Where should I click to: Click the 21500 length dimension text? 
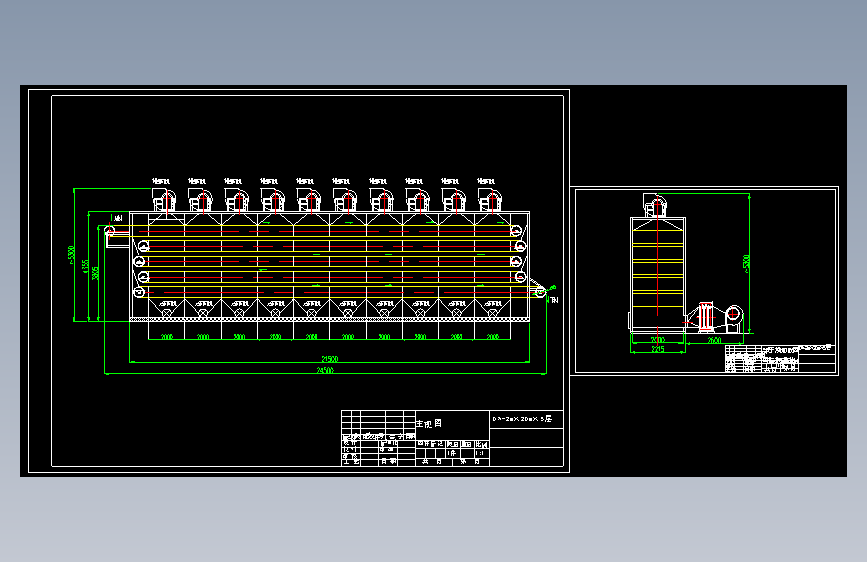pos(330,359)
